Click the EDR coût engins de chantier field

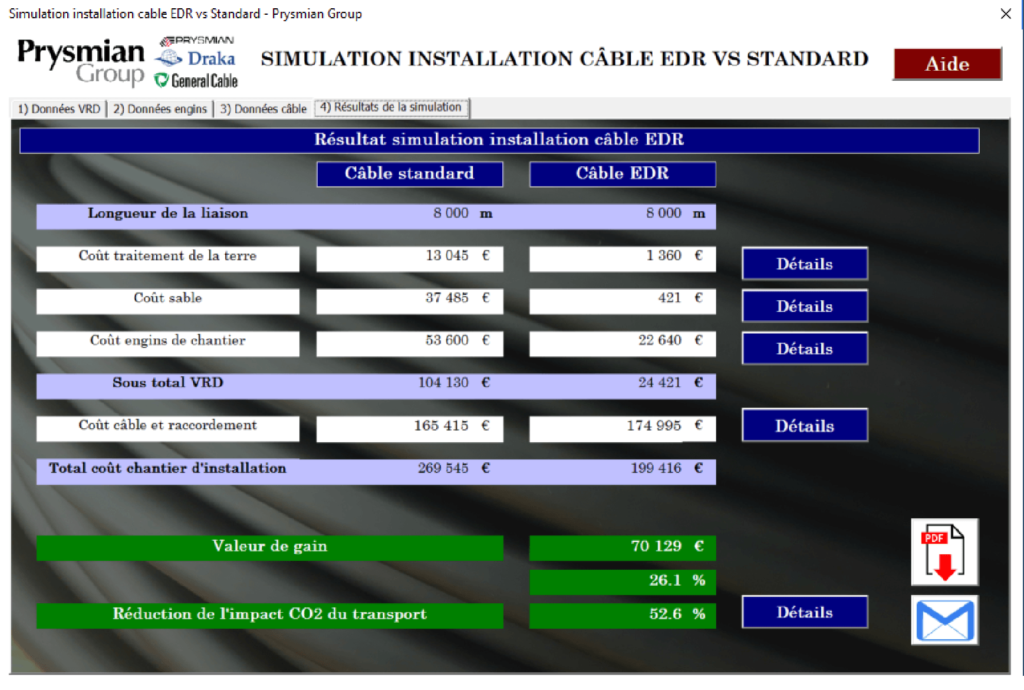tap(622, 342)
